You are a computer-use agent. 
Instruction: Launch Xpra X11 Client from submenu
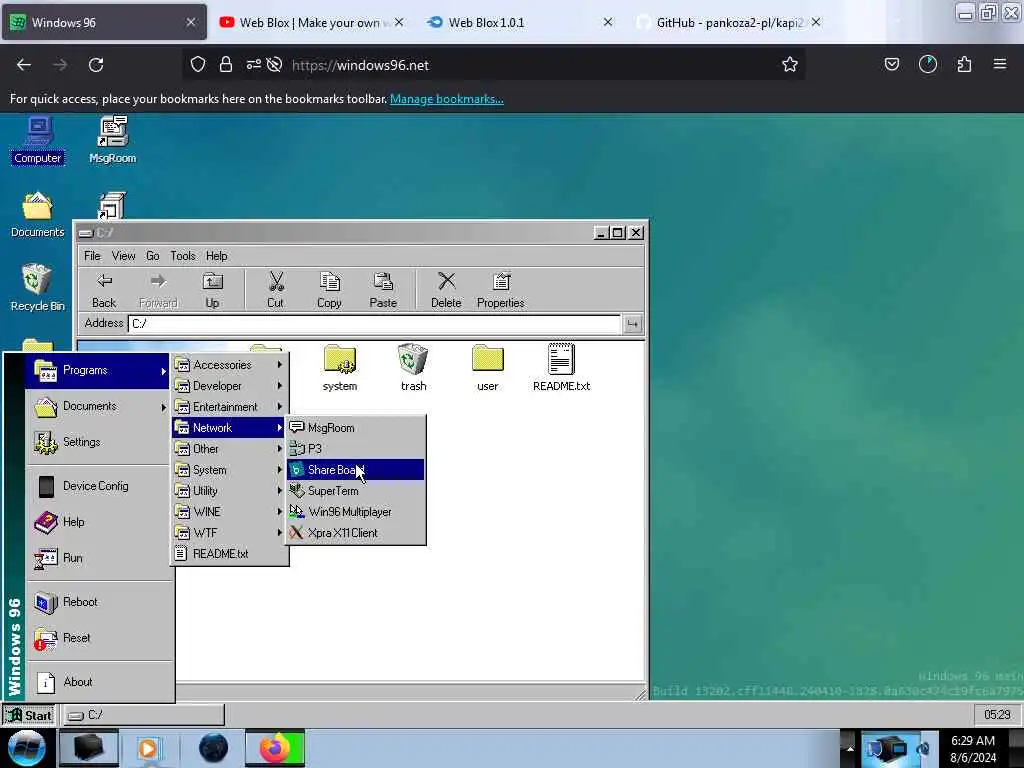pyautogui.click(x=356, y=532)
